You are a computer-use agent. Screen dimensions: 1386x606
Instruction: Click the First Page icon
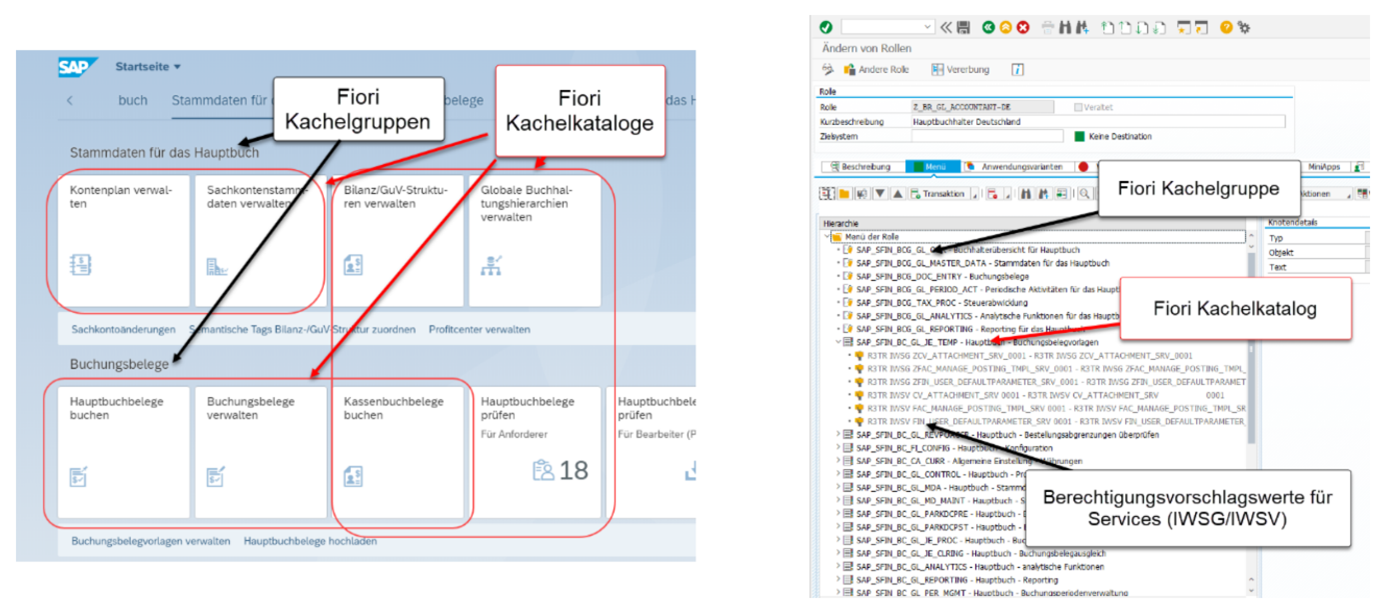1106,27
